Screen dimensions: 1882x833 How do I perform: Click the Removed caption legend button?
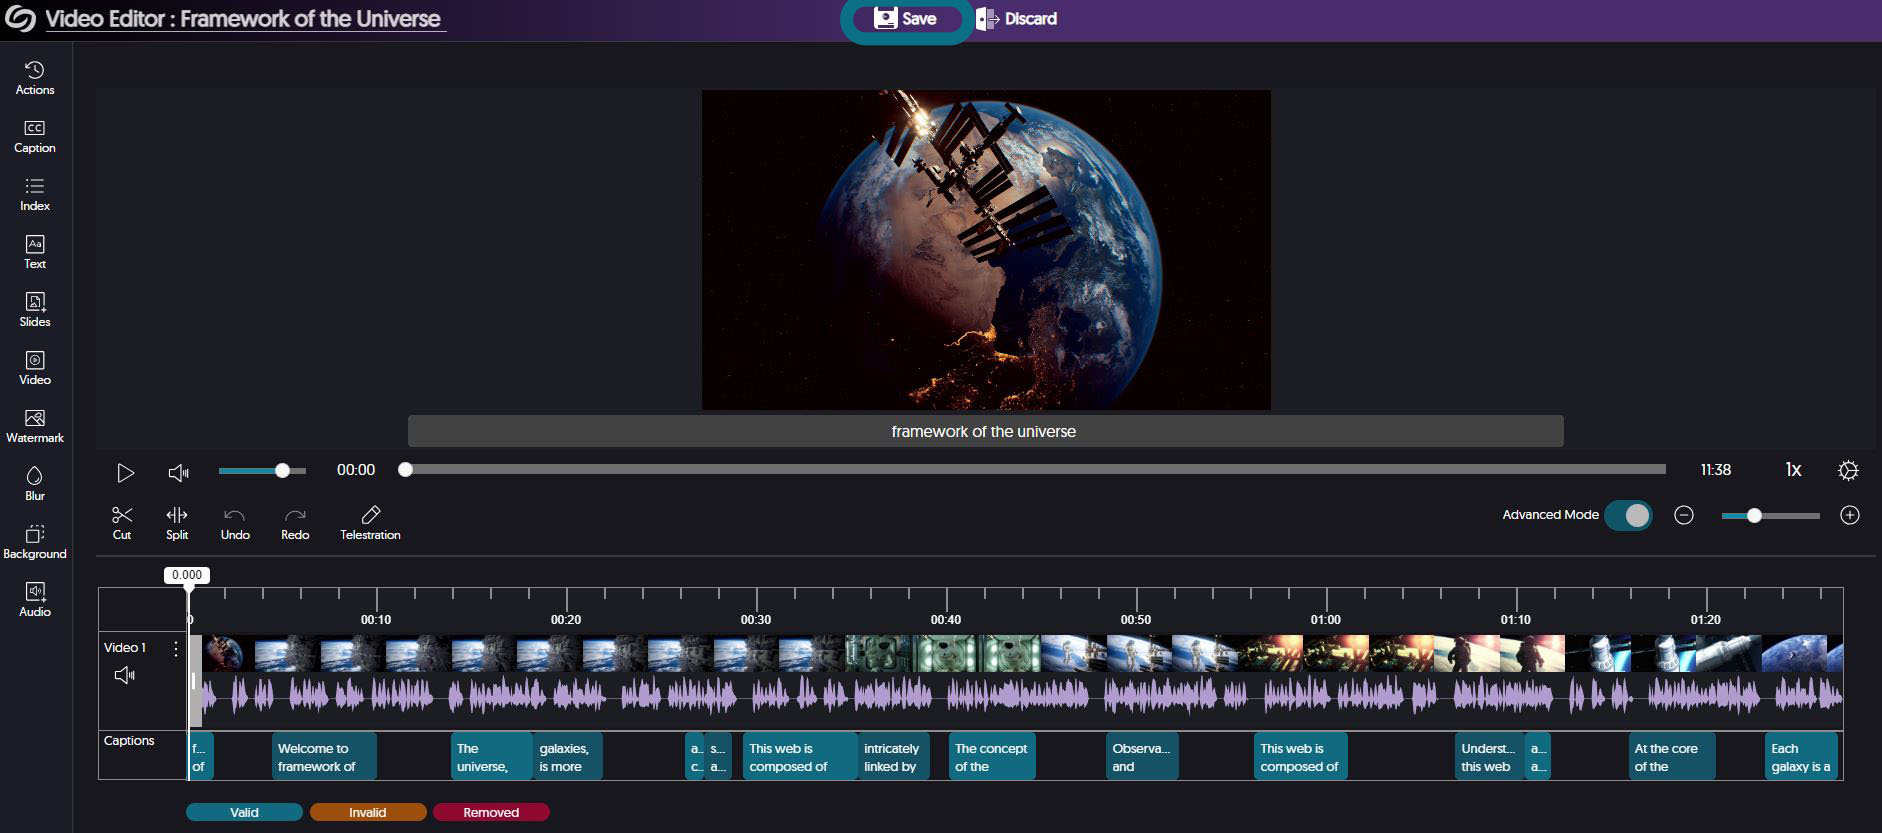pos(491,812)
